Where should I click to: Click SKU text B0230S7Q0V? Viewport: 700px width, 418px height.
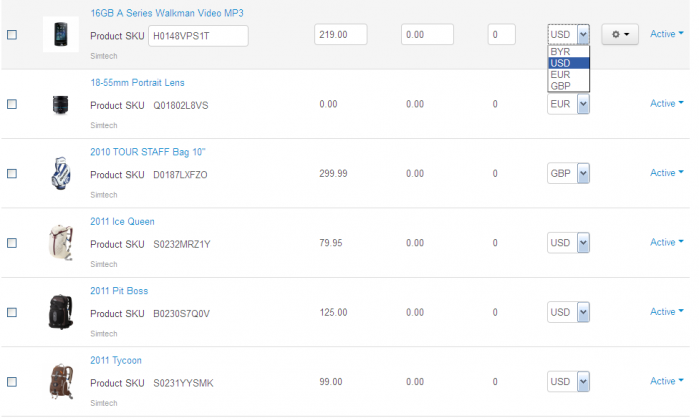click(x=181, y=314)
